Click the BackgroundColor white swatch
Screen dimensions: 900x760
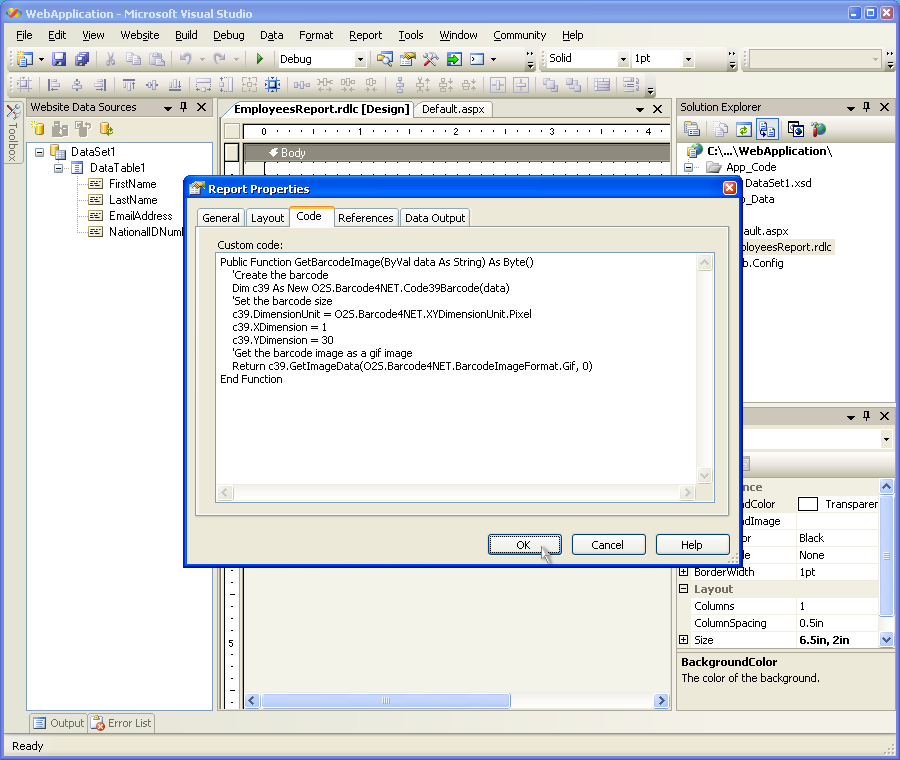coord(807,505)
